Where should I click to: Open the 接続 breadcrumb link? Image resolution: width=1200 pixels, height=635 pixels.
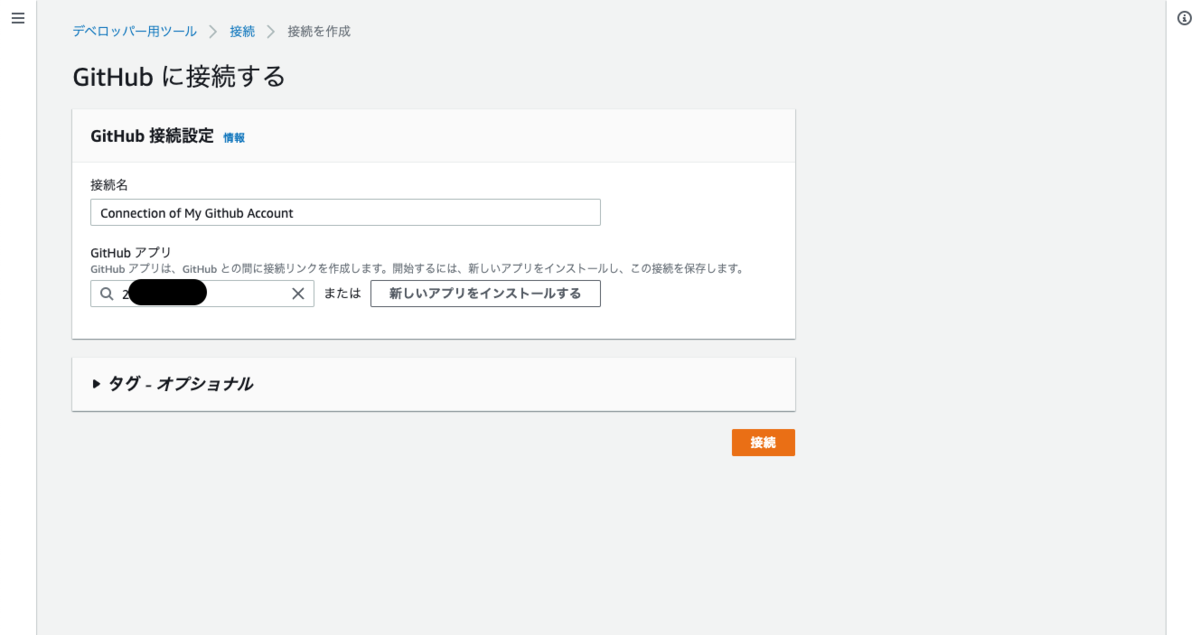242,31
